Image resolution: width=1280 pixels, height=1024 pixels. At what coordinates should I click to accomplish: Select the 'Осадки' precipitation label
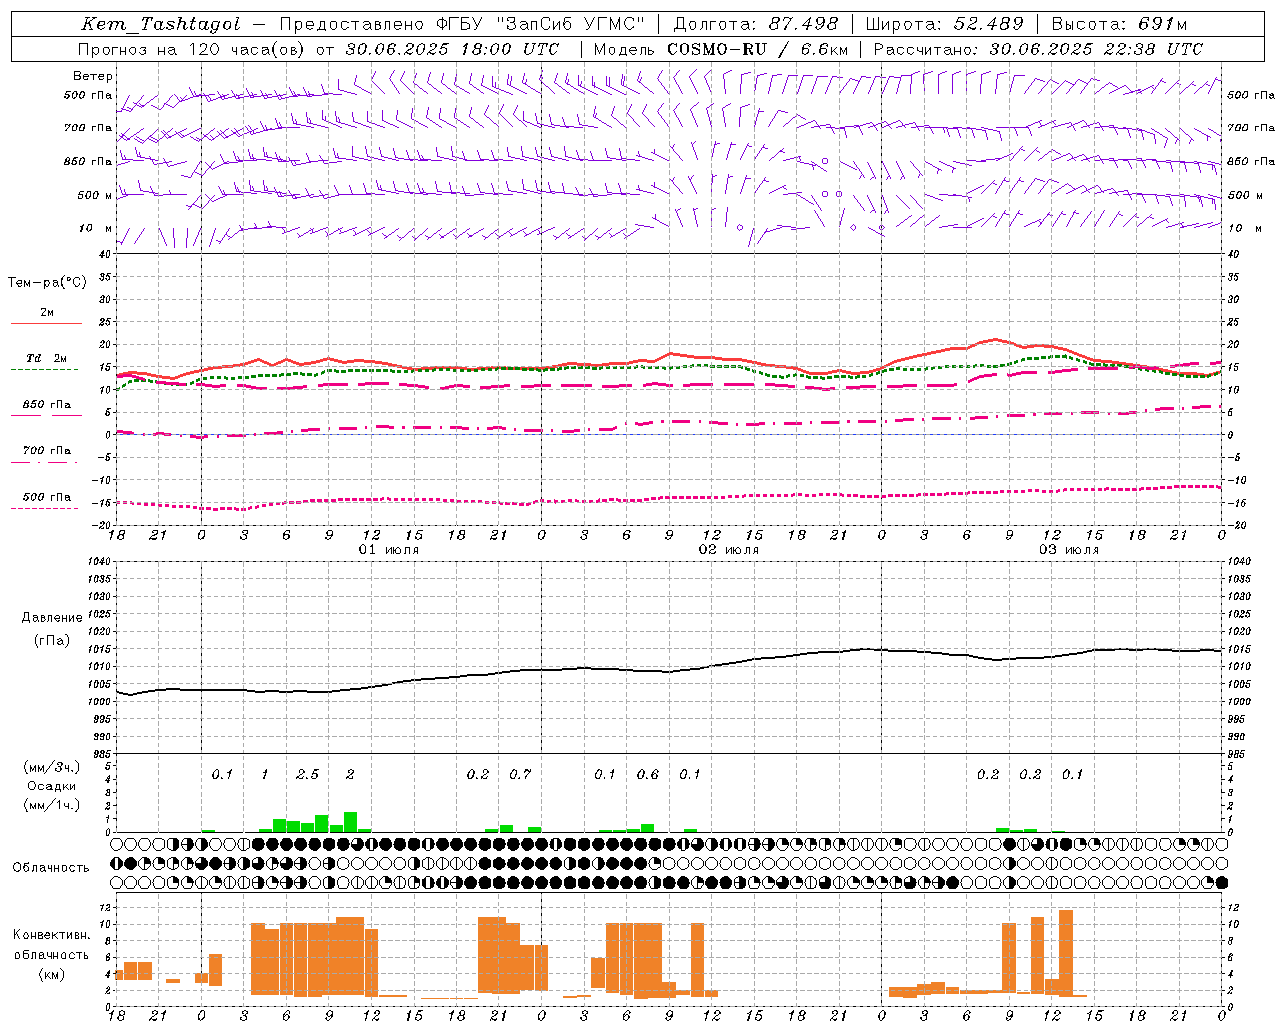click(x=52, y=786)
